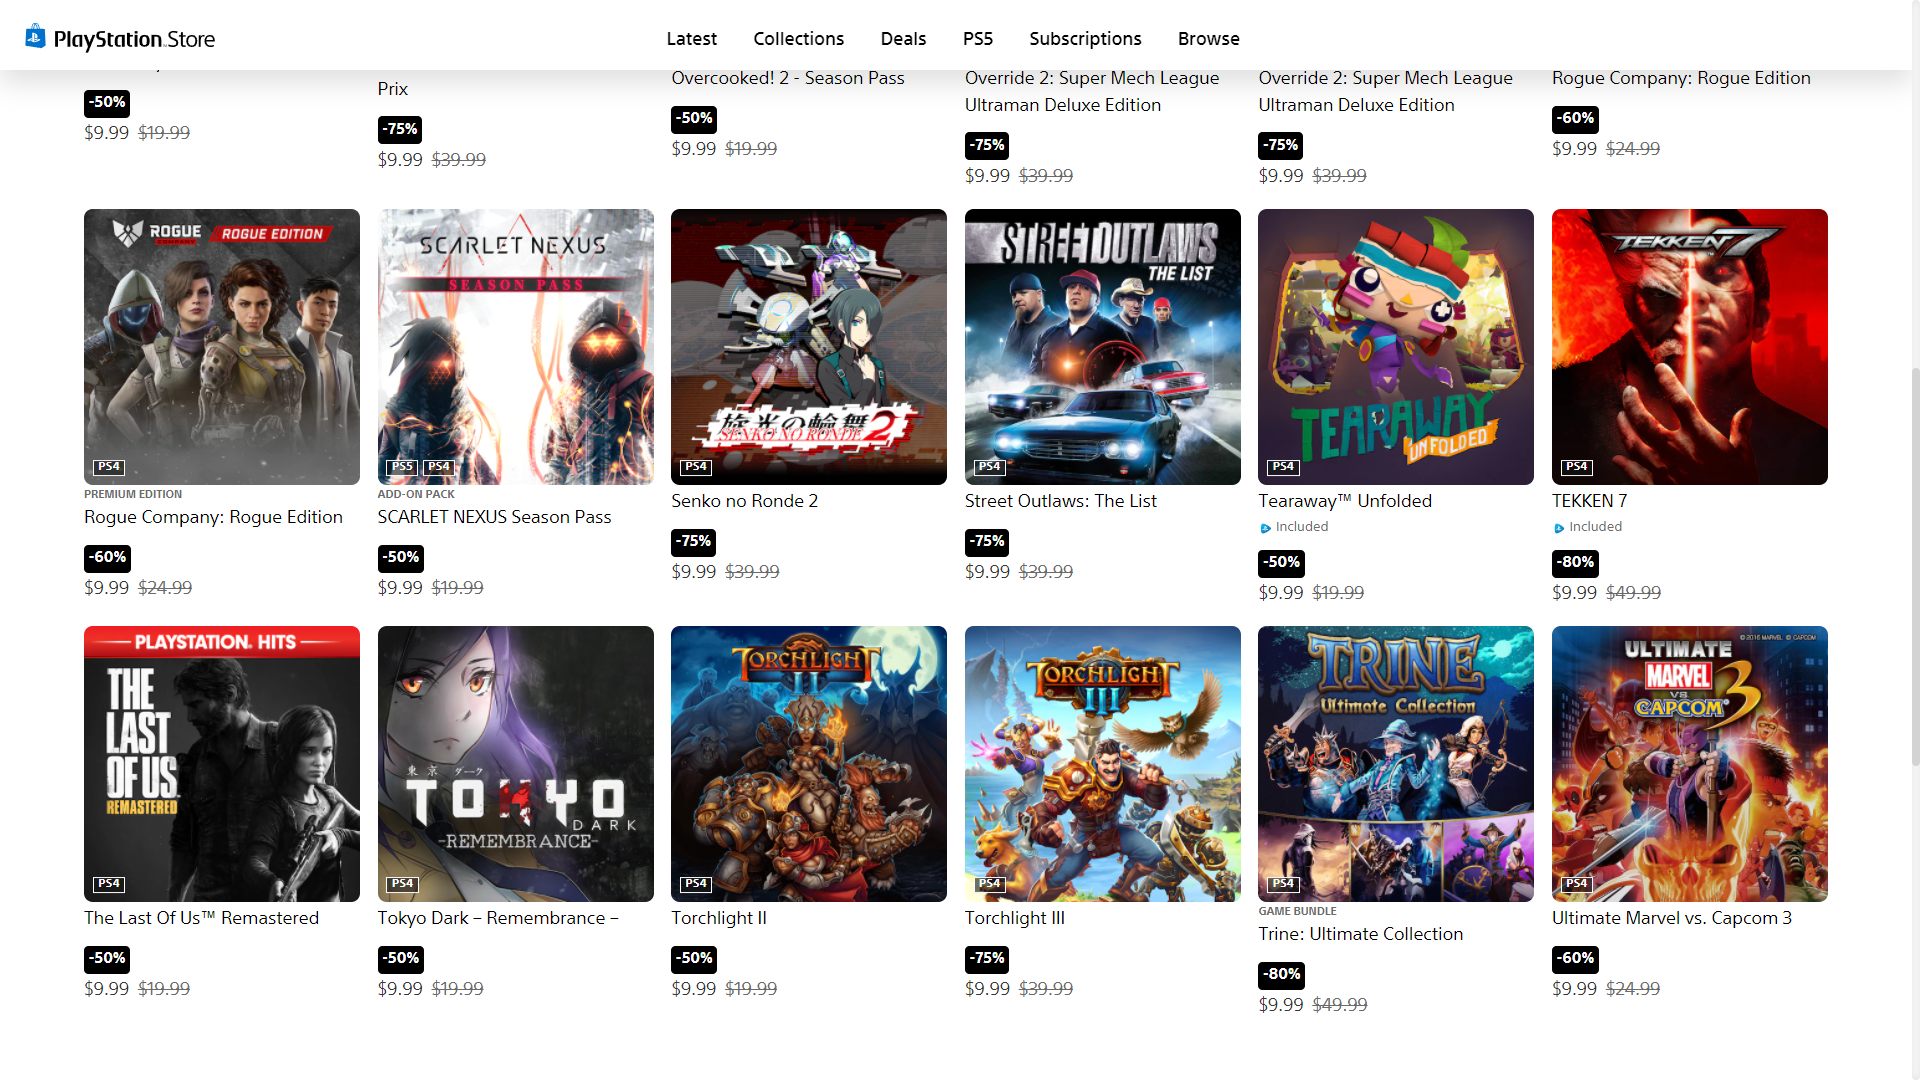Viewport: 1920px width, 1080px height.
Task: Open Trine: Ultimate Collection title link
Action: 1360,934
